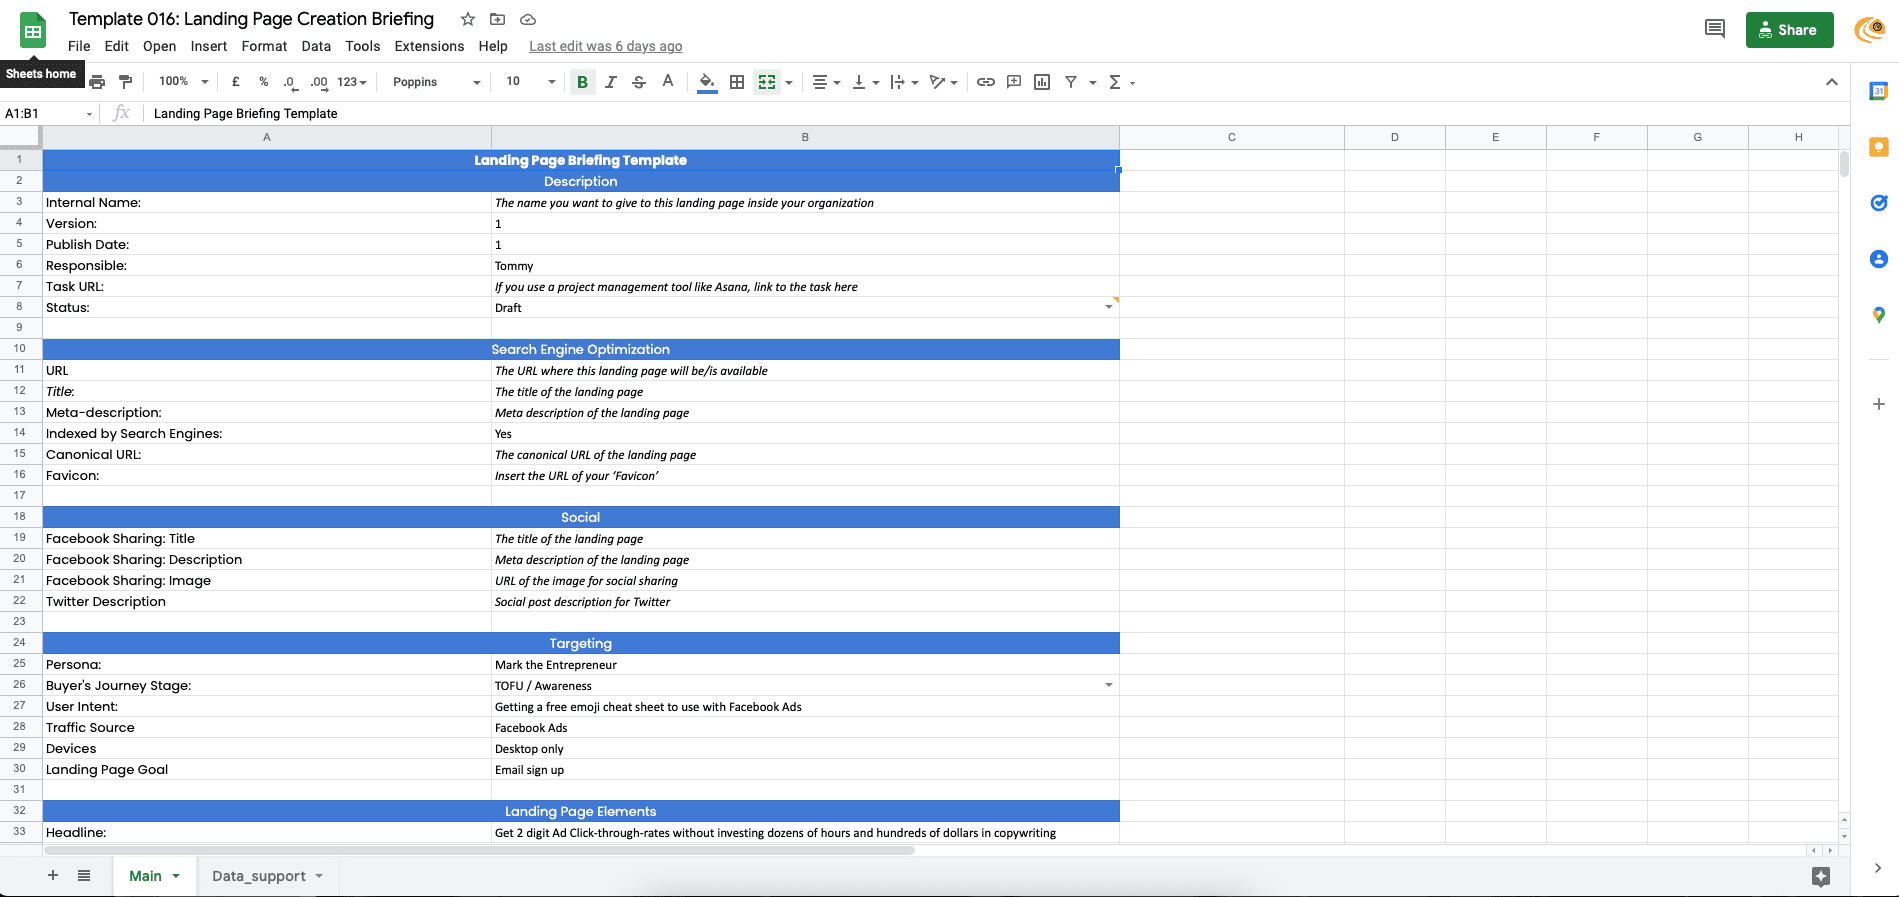The image size is (1899, 897).
Task: Open Contacts side panel
Action: point(1878,259)
